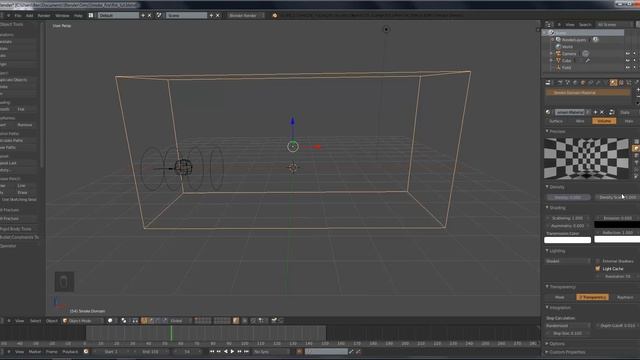Open the Object Mode dropdown
Viewport: 640px width, 360px height.
tap(83, 321)
